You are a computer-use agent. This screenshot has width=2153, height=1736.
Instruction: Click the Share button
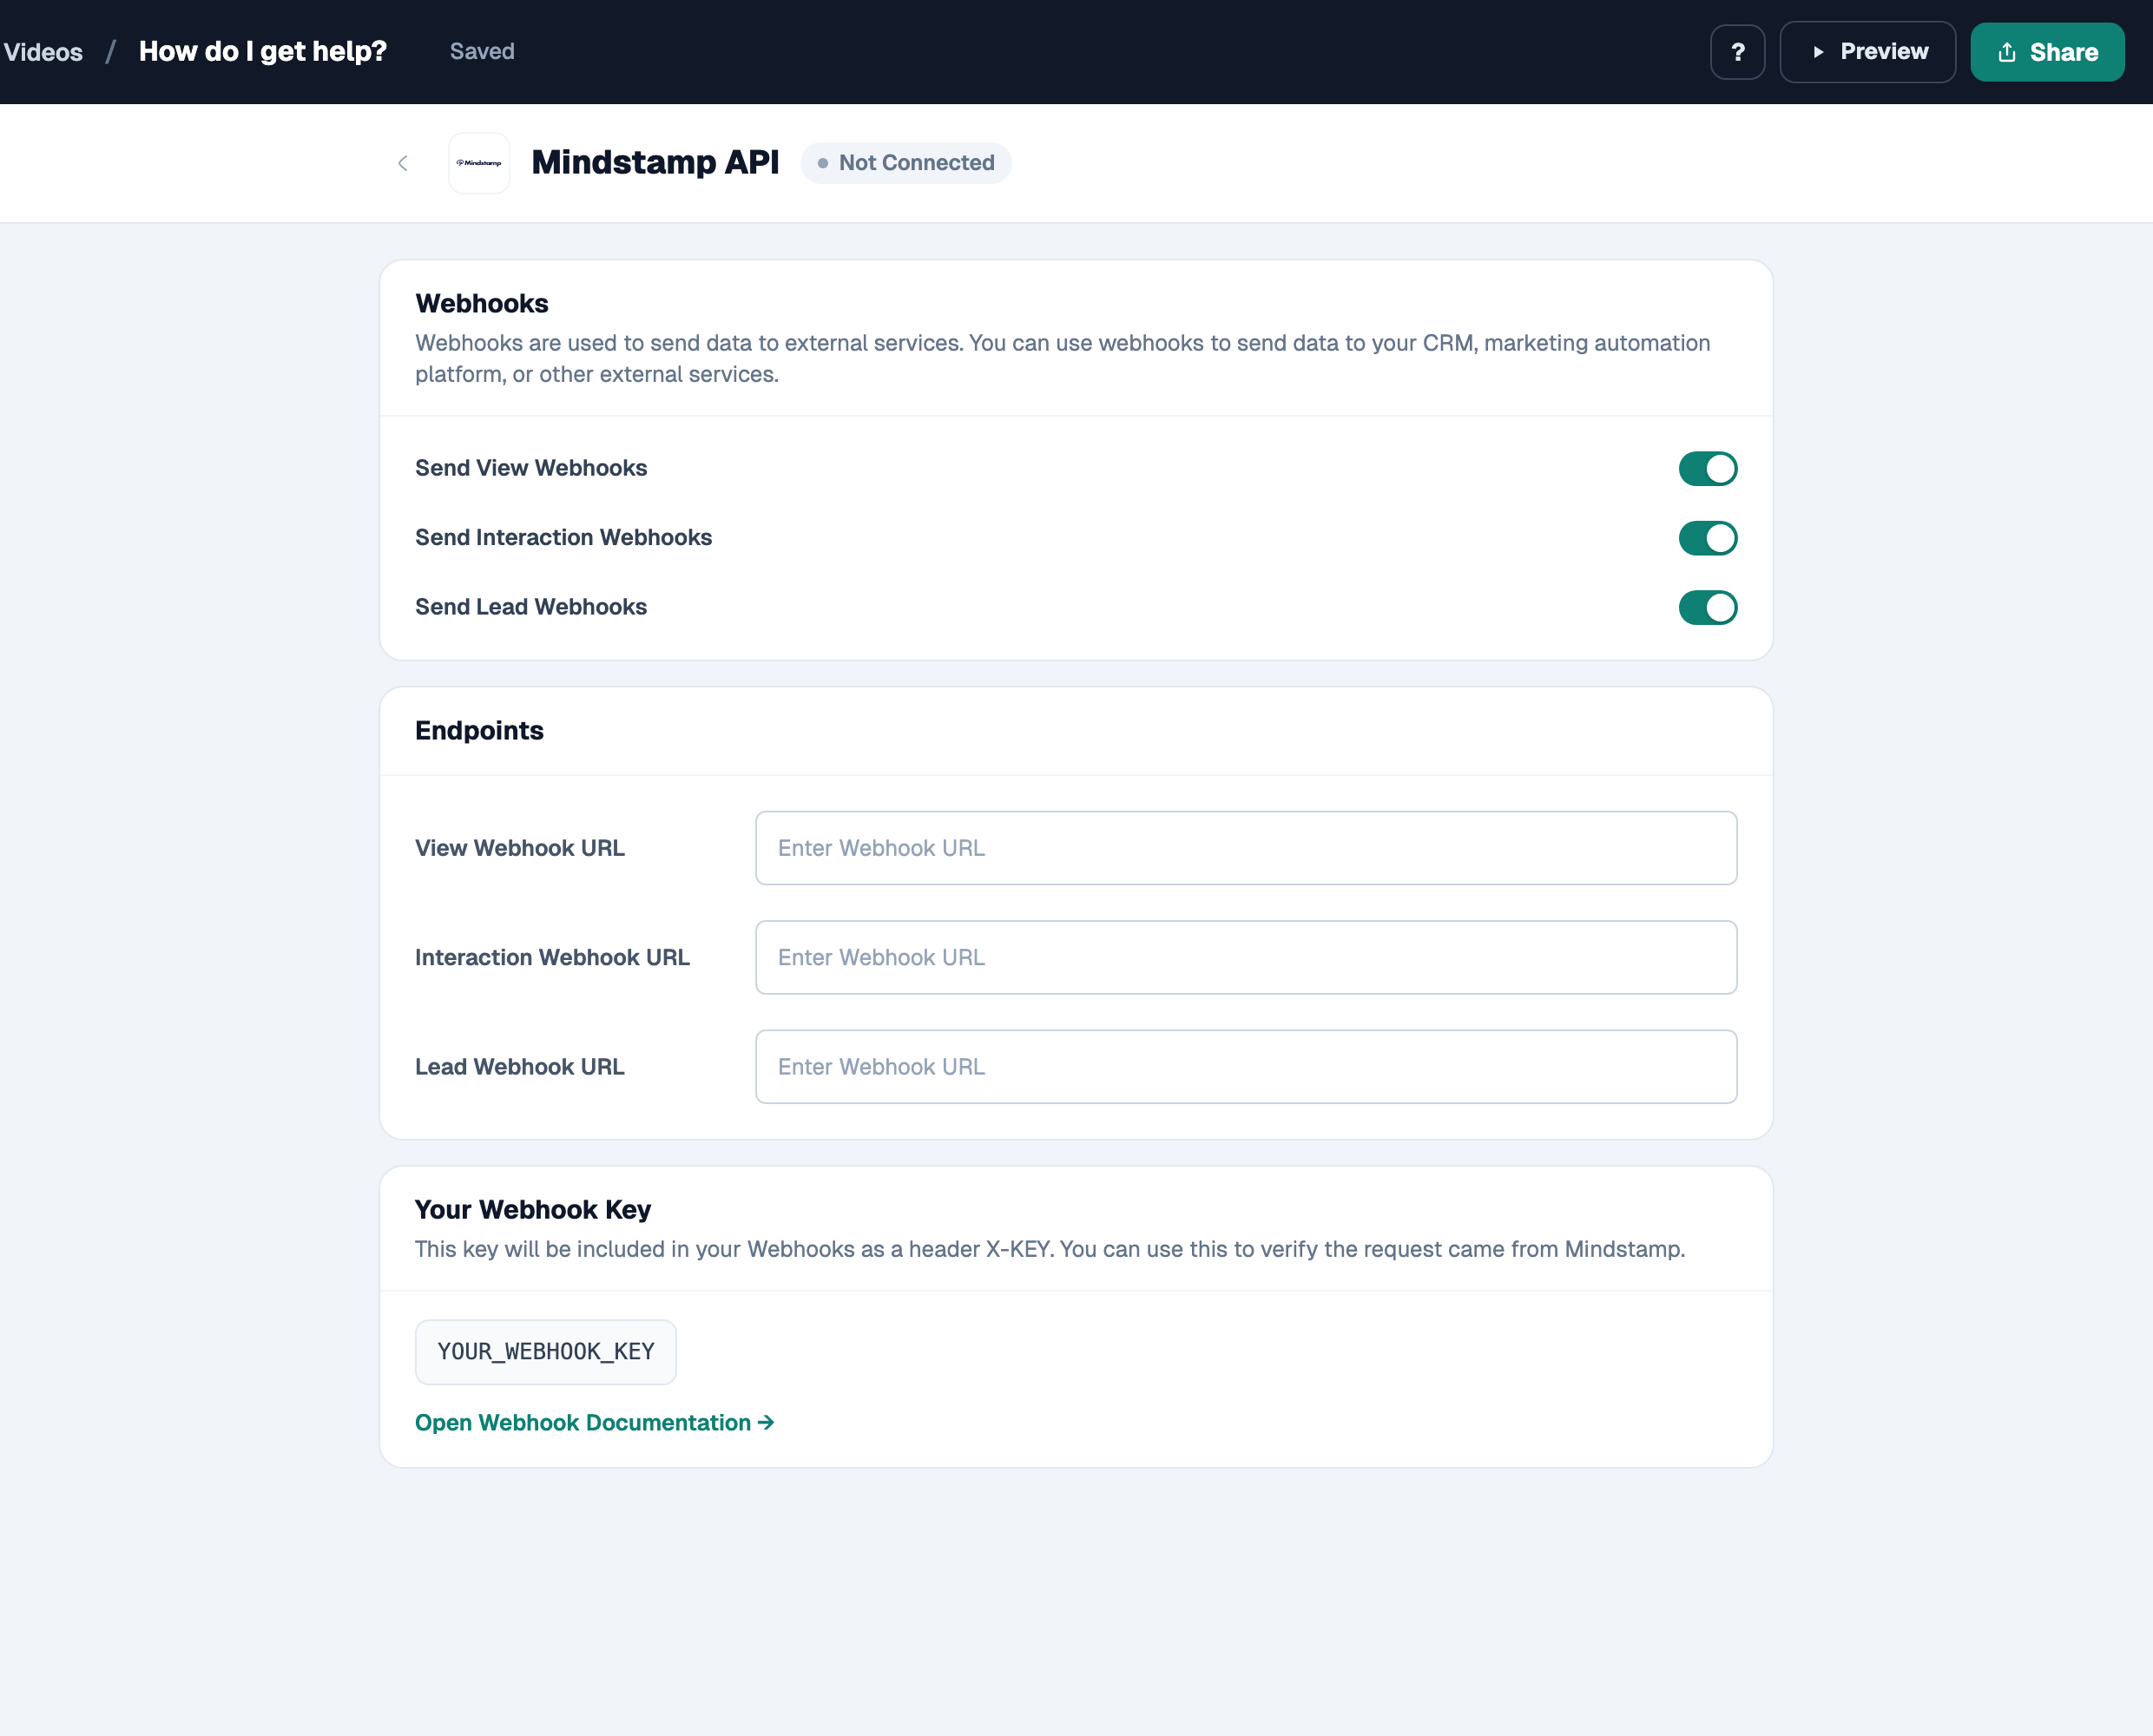point(2047,52)
